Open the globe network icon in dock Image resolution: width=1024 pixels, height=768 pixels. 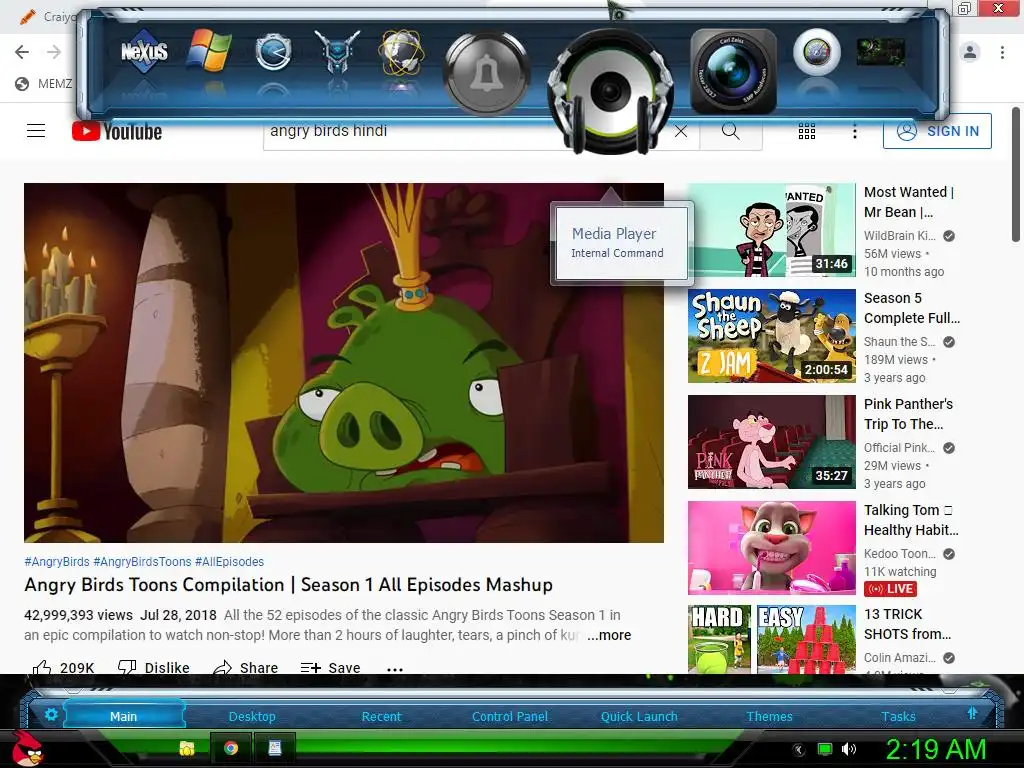click(402, 51)
